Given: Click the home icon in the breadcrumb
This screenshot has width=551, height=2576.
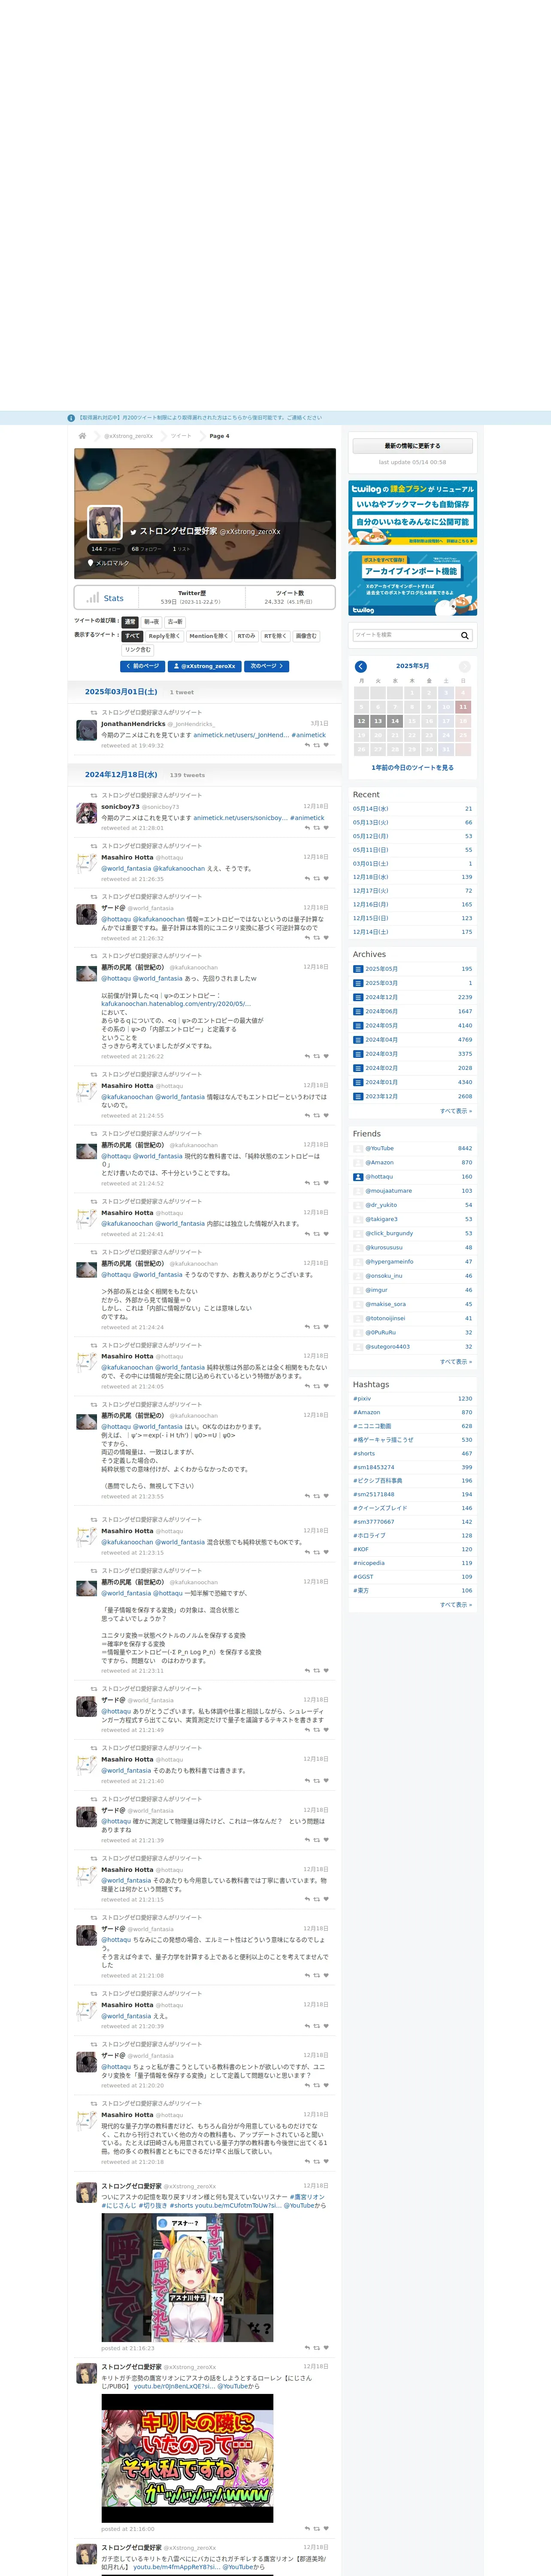Looking at the screenshot, I should tap(82, 436).
